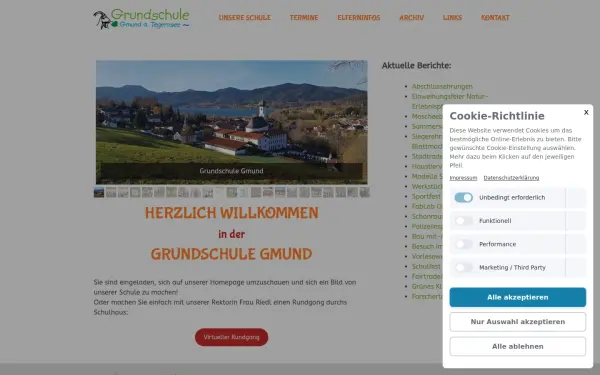This screenshot has height=375, width=600.
Task: Click the Grundschule Gmund image caption
Action: [232, 171]
